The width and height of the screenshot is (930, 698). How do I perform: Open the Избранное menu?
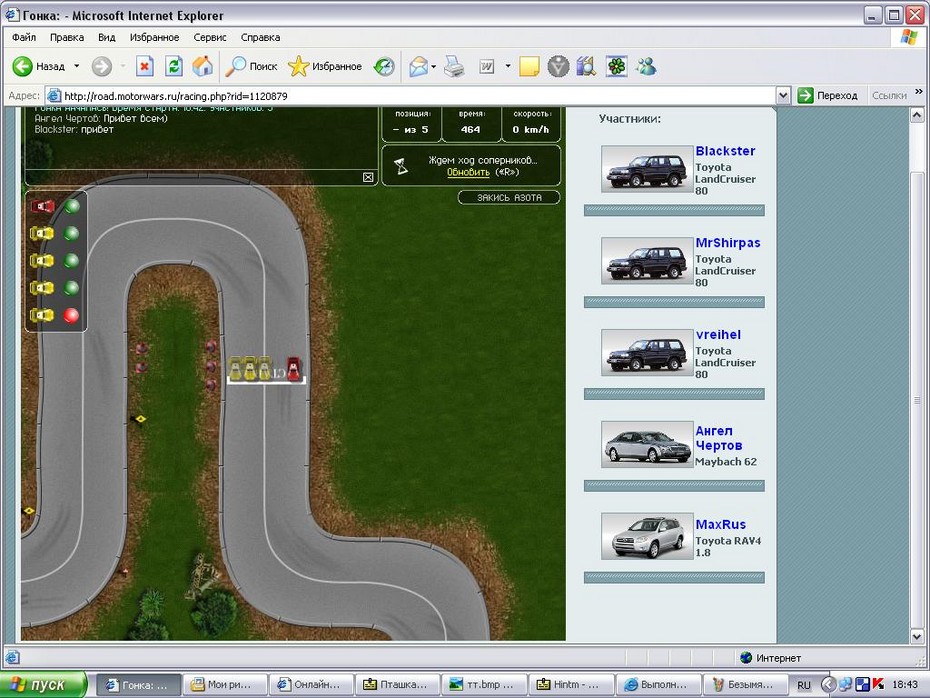tap(154, 37)
